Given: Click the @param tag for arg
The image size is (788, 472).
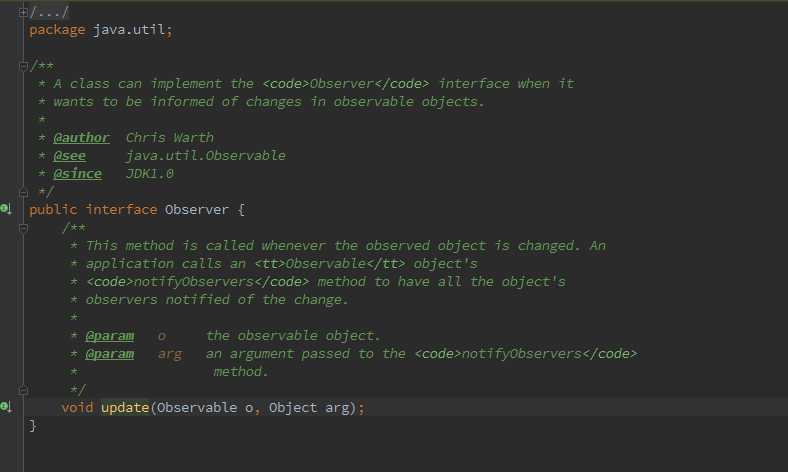Looking at the screenshot, I should (109, 354).
